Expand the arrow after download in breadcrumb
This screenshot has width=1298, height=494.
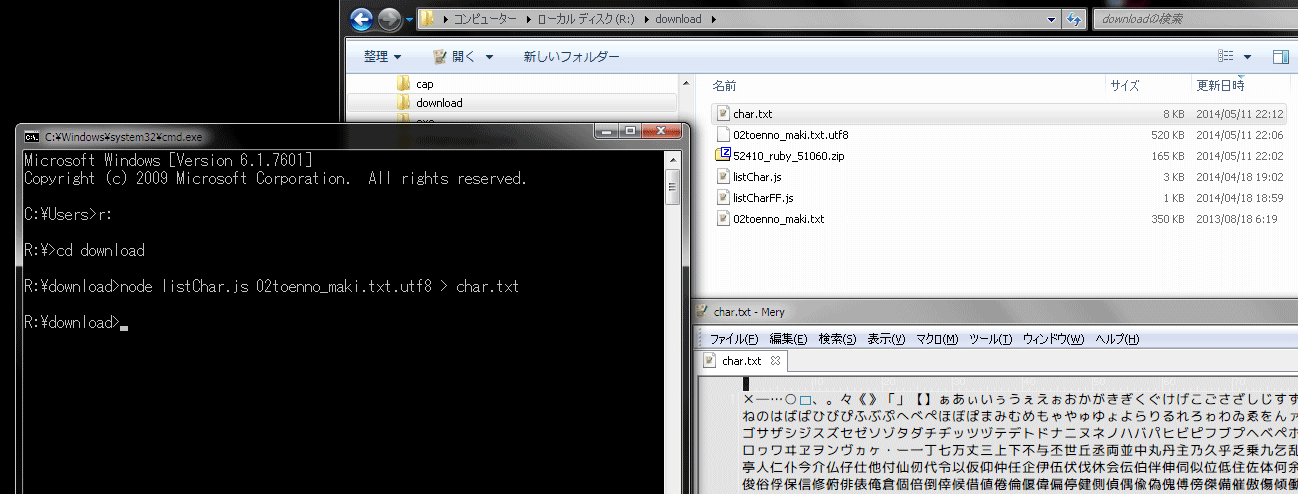tap(713, 19)
